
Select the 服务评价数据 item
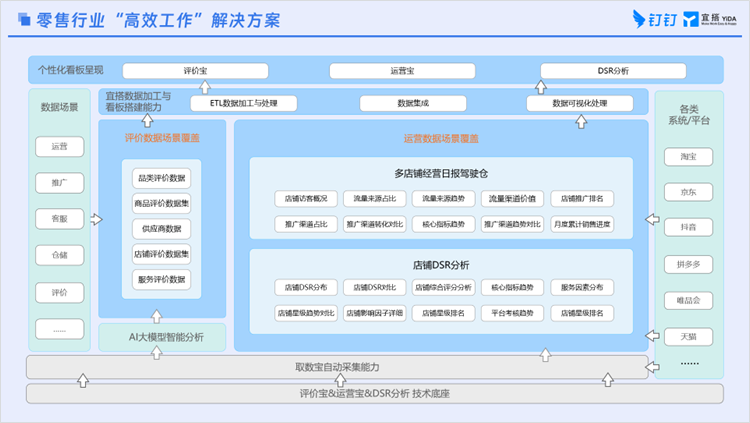pyautogui.click(x=162, y=279)
